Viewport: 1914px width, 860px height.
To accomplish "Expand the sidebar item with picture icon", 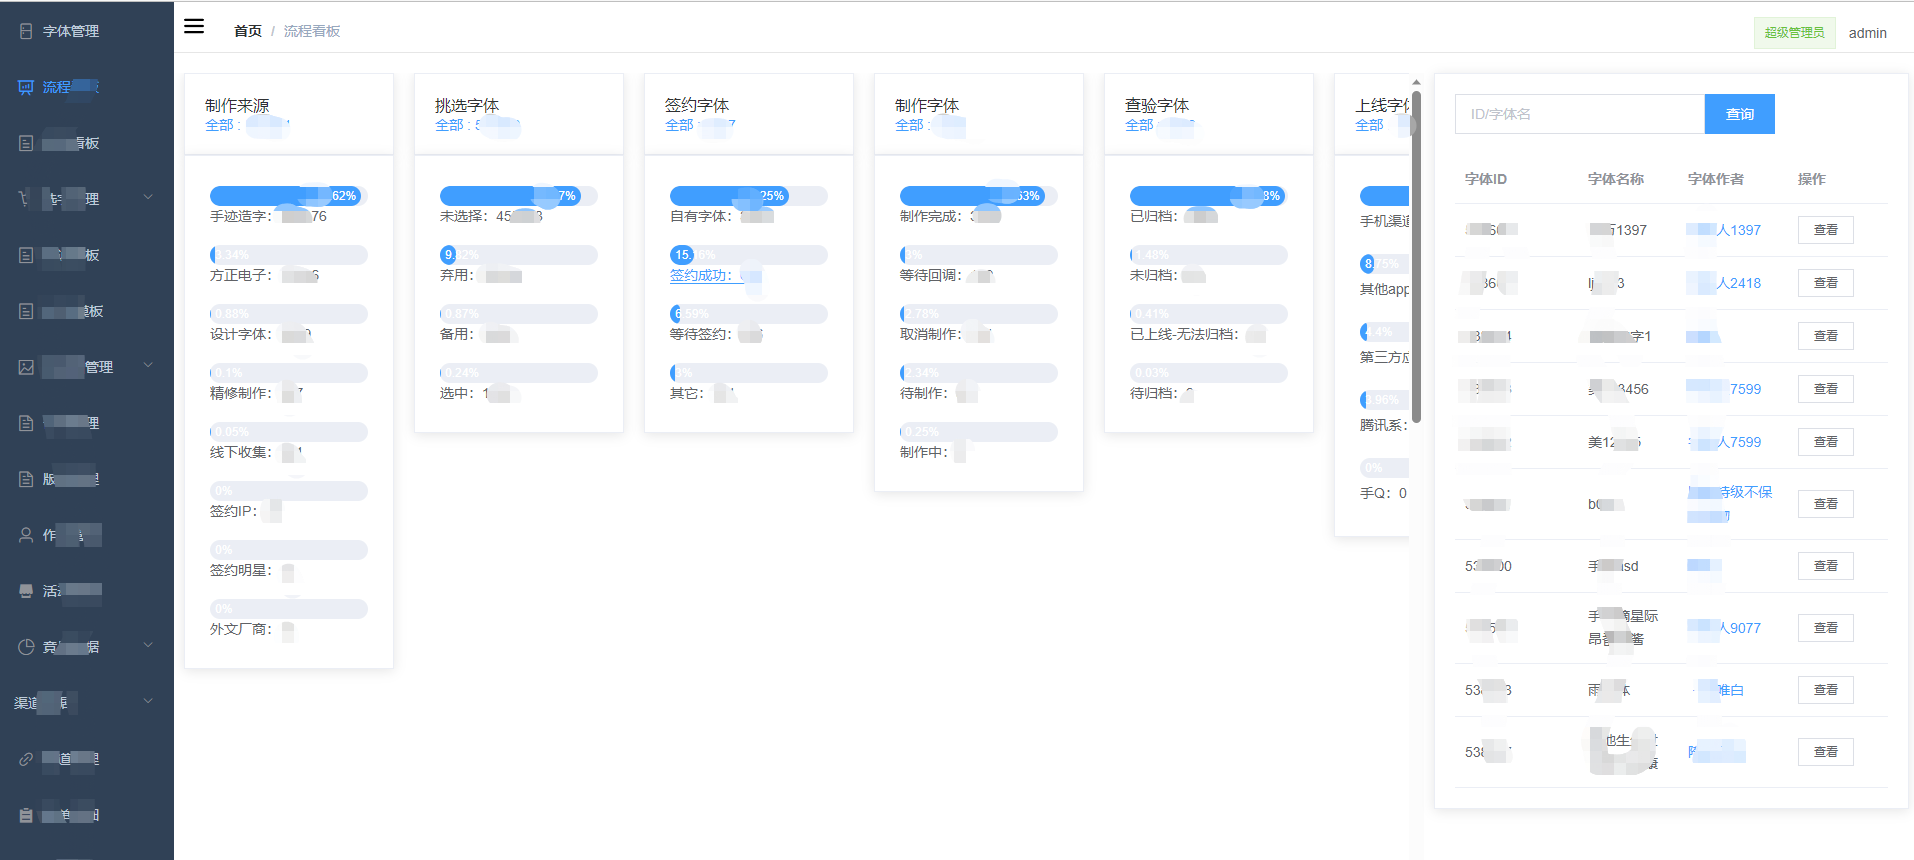I will 148,365.
